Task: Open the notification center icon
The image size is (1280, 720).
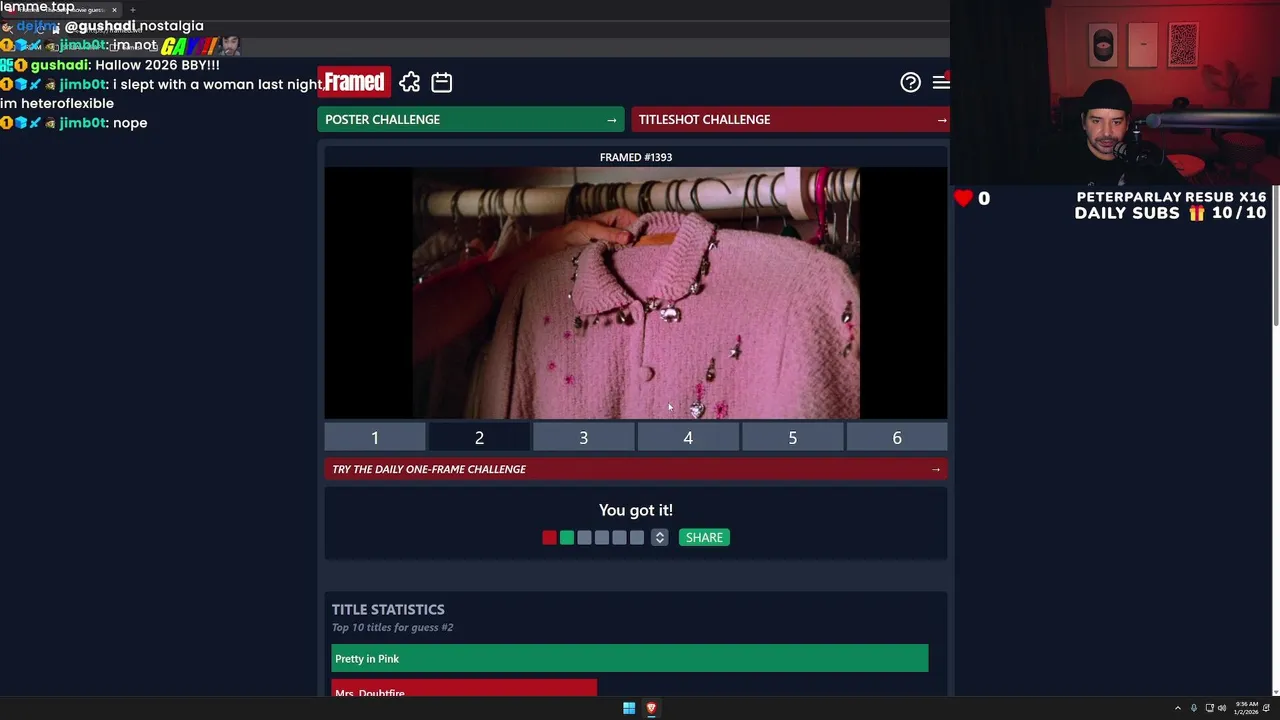Action: coord(1267,708)
